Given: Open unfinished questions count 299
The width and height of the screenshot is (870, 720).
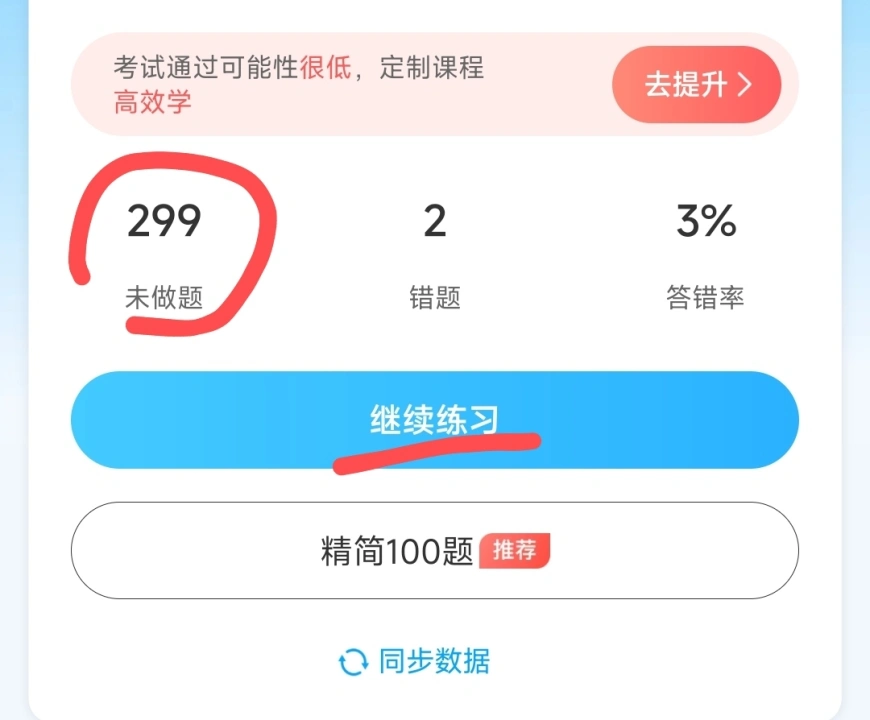Looking at the screenshot, I should pos(164,221).
